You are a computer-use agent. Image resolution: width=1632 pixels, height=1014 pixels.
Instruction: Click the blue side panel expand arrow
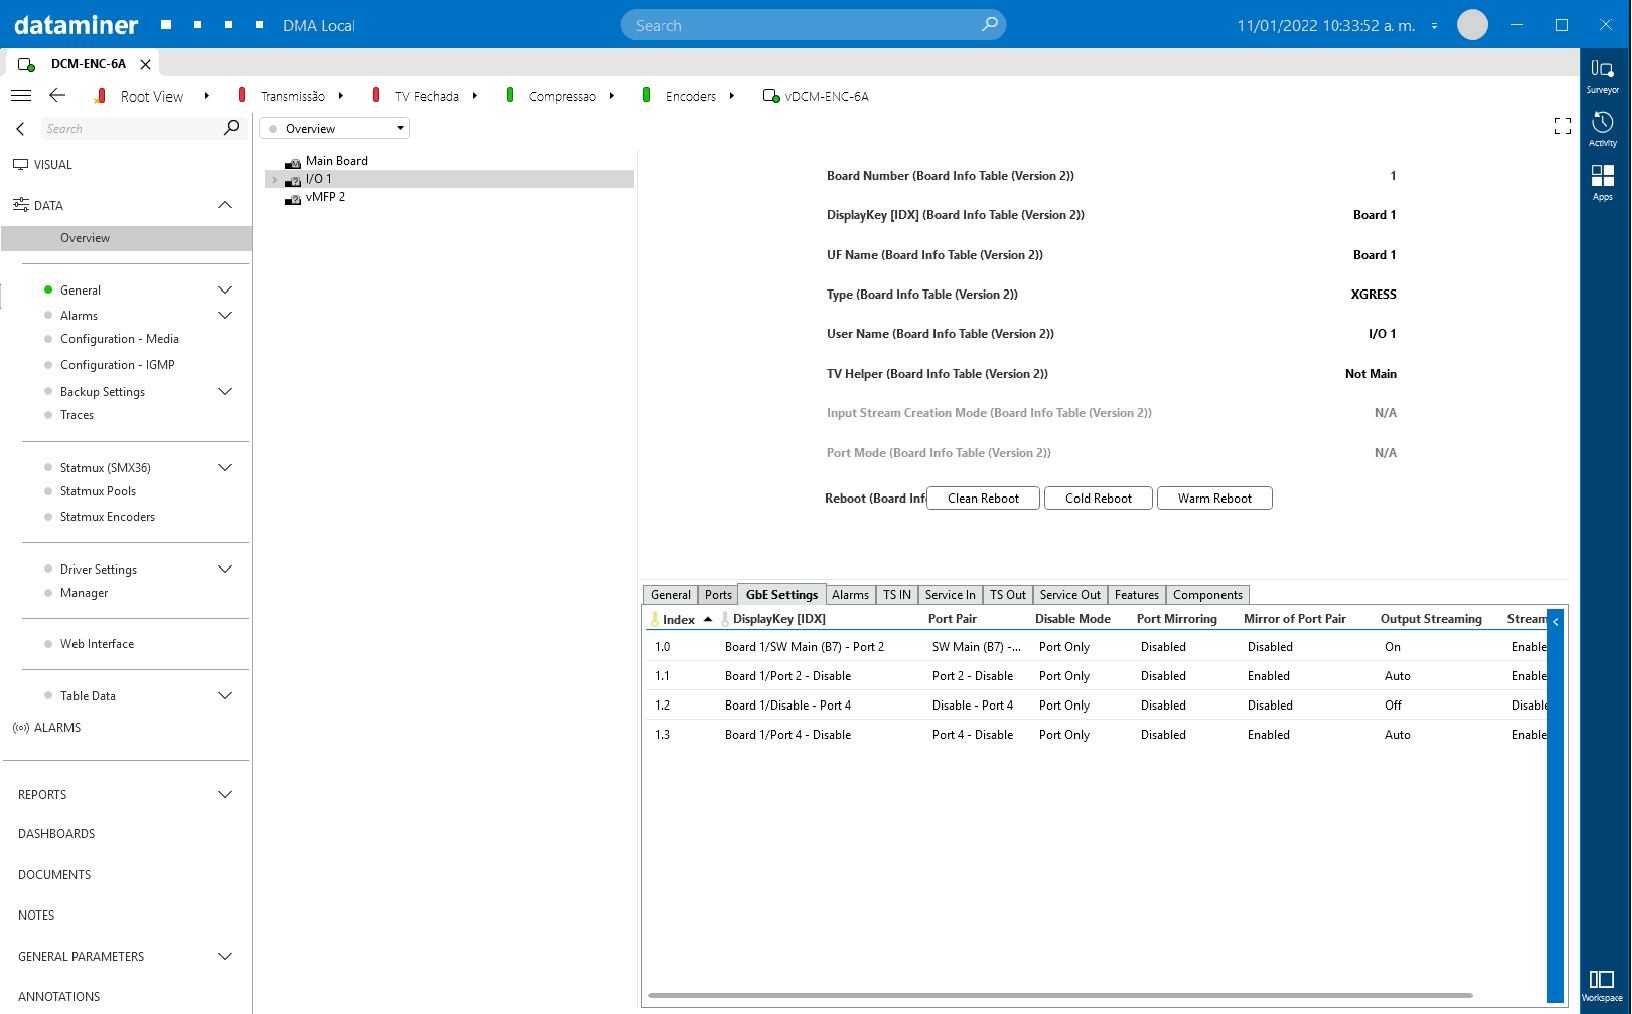(1556, 622)
